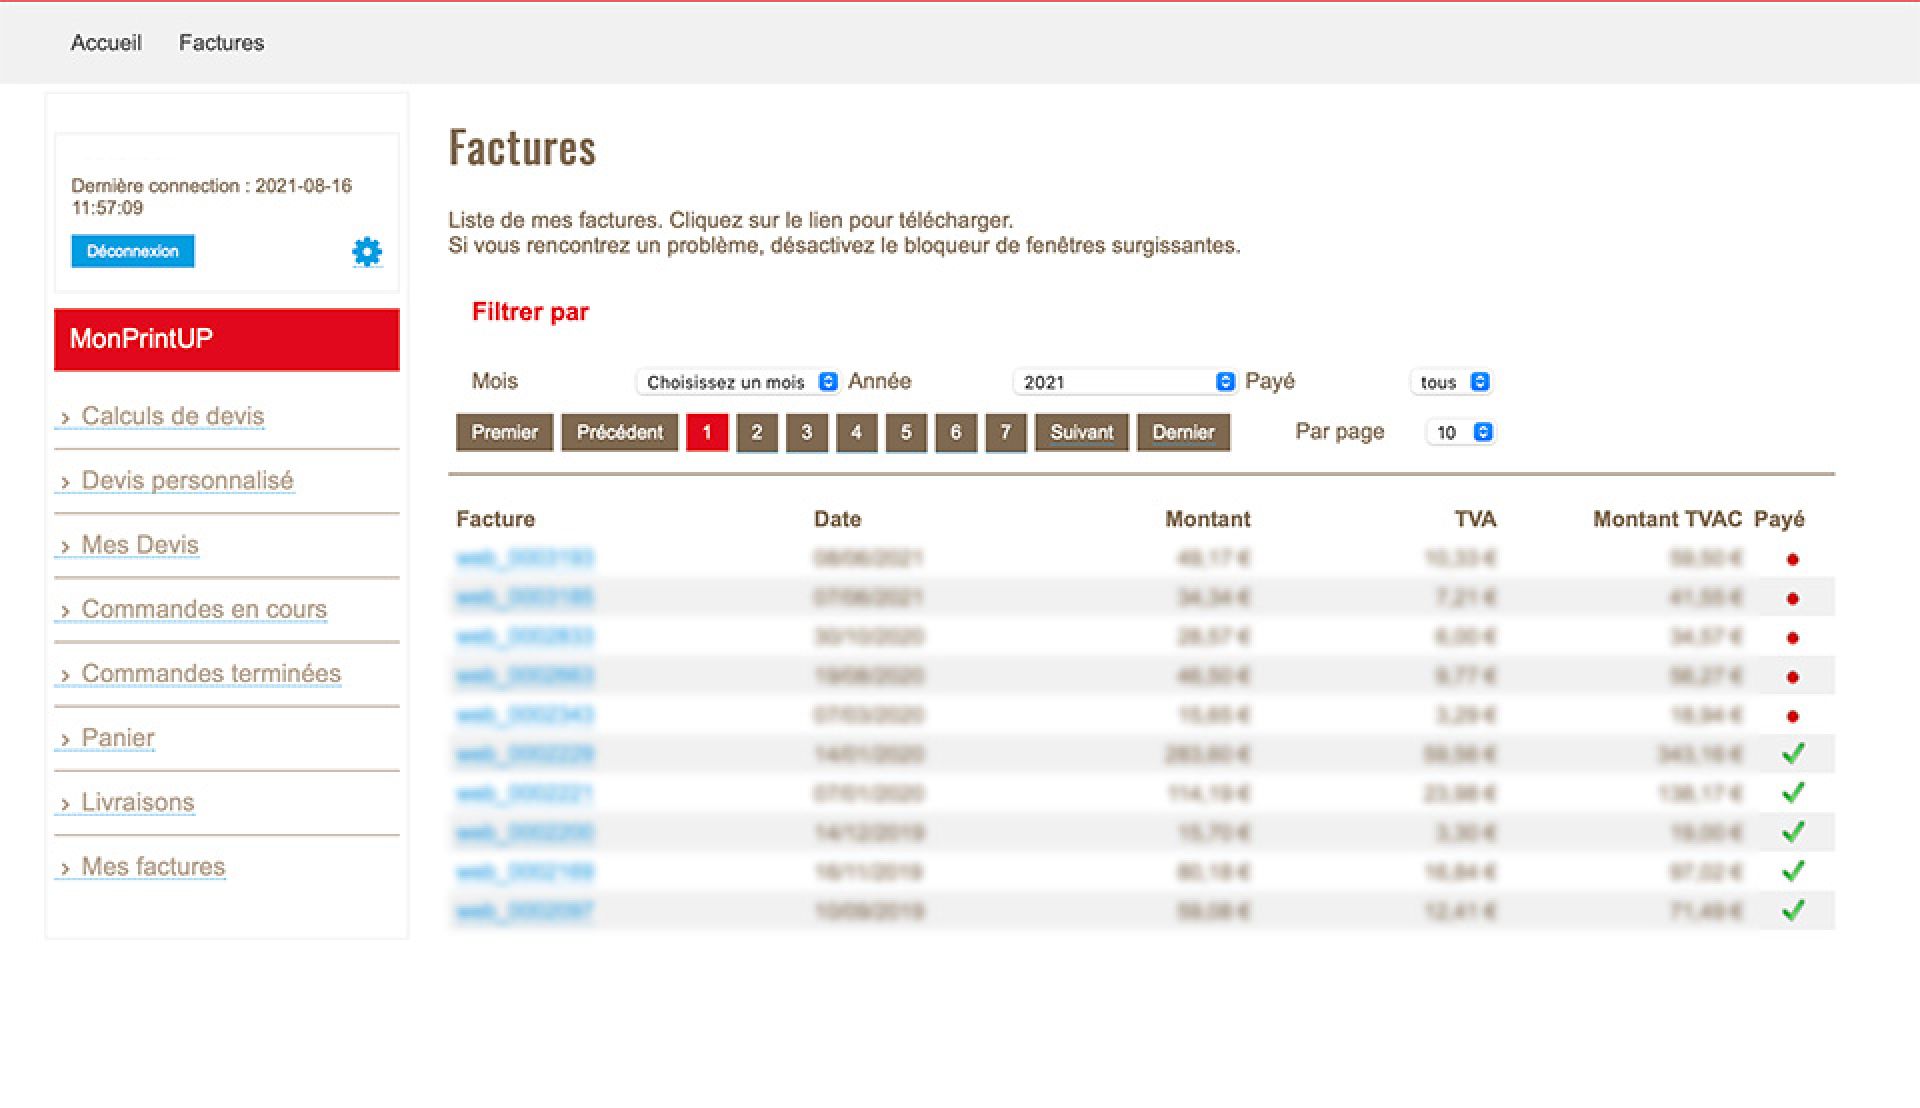Viewport: 1920px width, 1108px height.
Task: Click the chevron icon beside Panier
Action: click(65, 740)
